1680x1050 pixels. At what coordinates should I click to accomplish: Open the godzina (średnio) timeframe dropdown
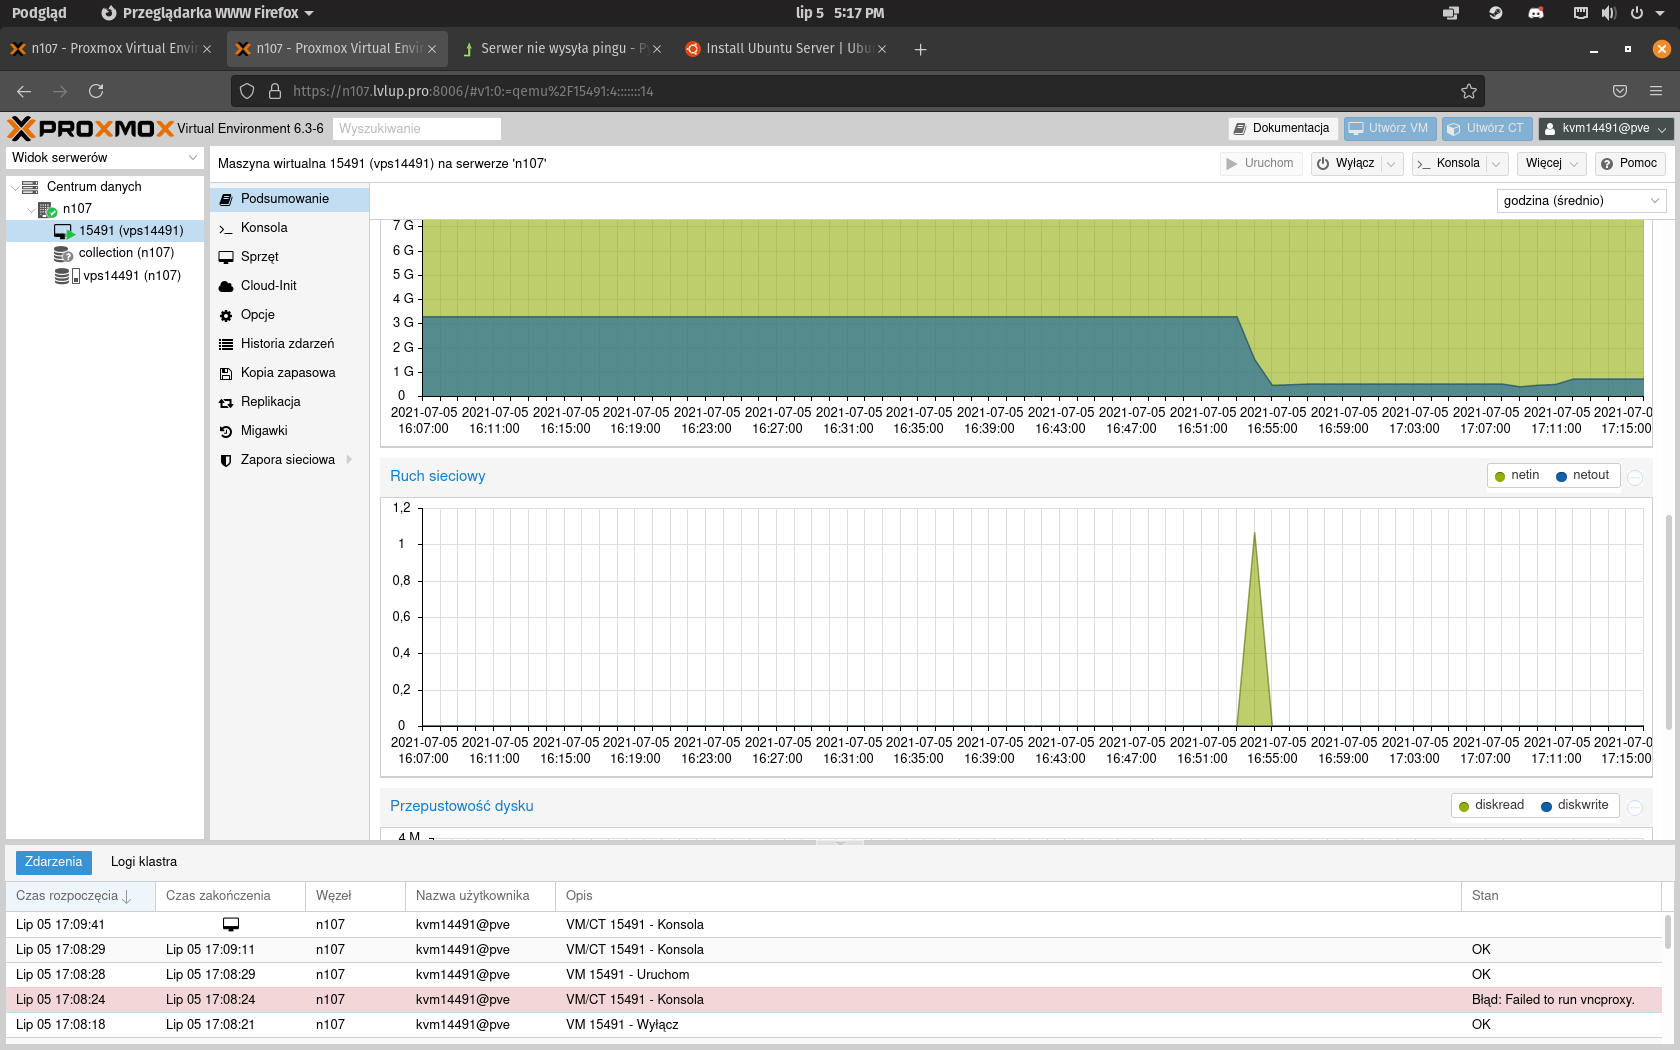1581,201
